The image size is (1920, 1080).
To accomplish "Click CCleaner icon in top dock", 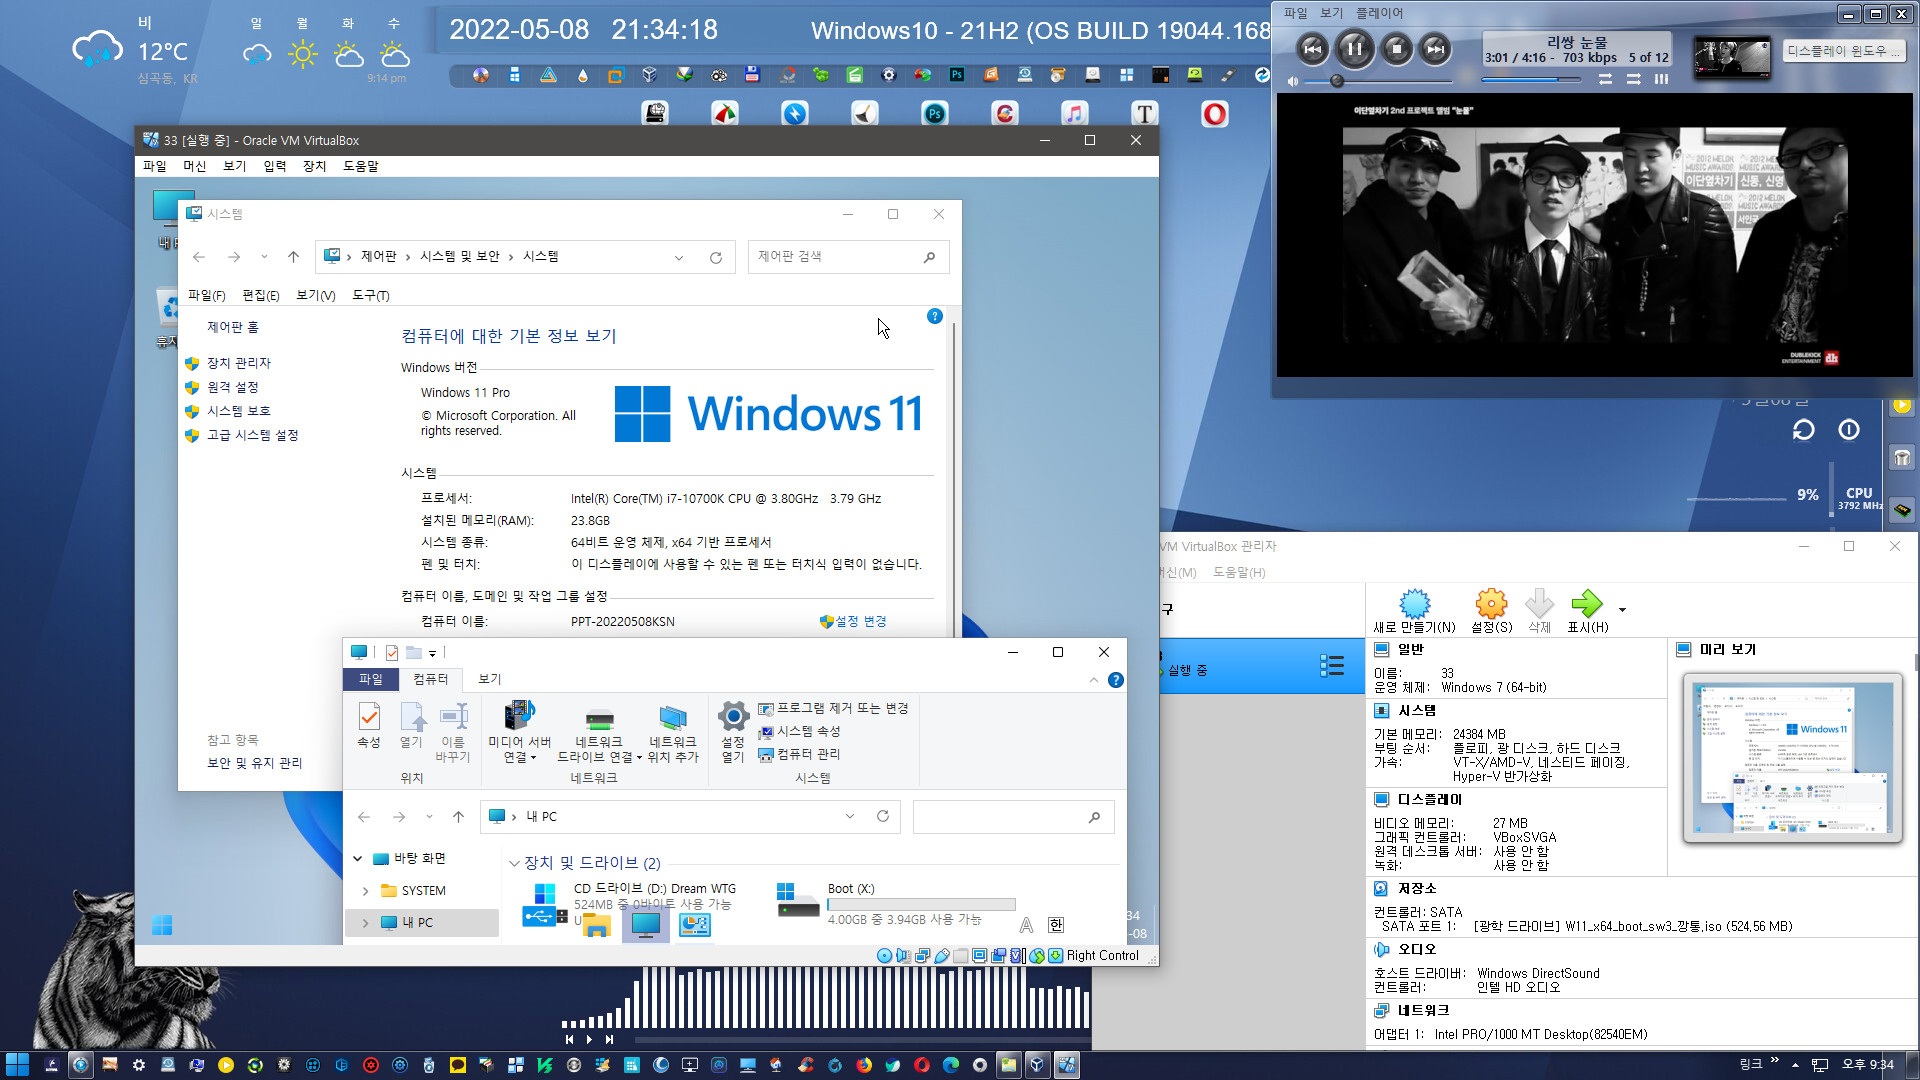I will 1005,113.
